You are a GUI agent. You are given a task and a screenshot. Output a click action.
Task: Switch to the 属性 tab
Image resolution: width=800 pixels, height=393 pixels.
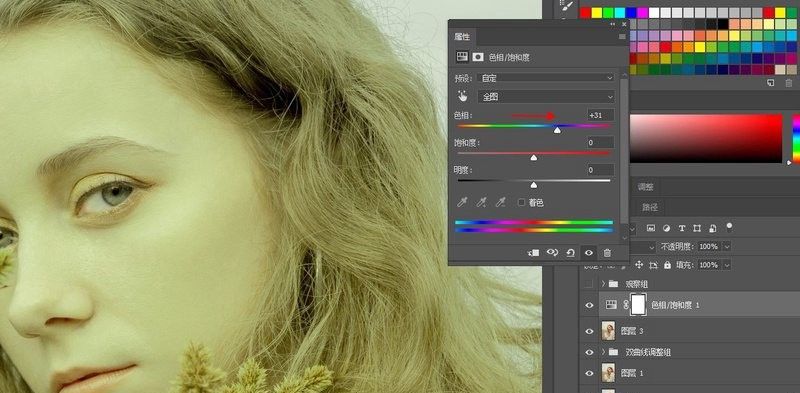click(462, 37)
